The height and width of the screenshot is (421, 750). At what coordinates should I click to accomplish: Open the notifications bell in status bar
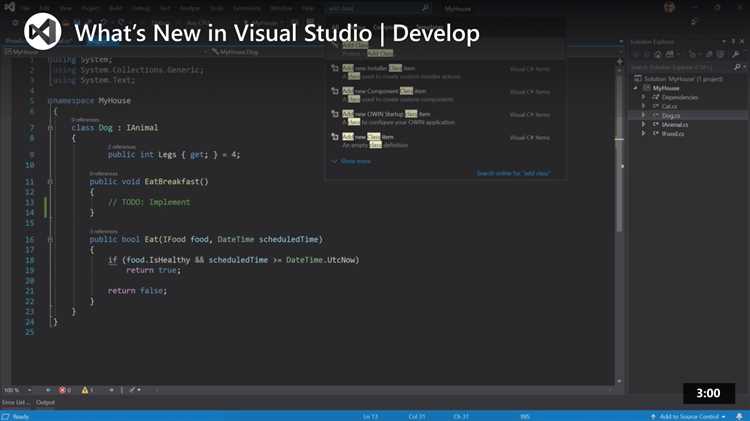pyautogui.click(x=739, y=417)
